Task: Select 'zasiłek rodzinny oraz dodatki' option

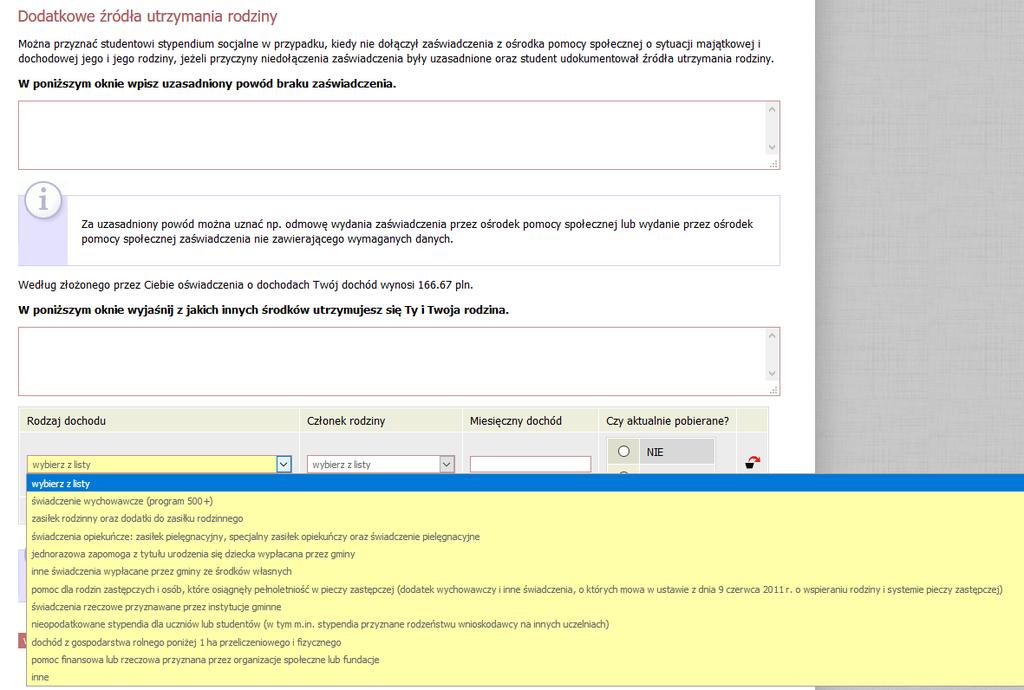Action: 525,518
